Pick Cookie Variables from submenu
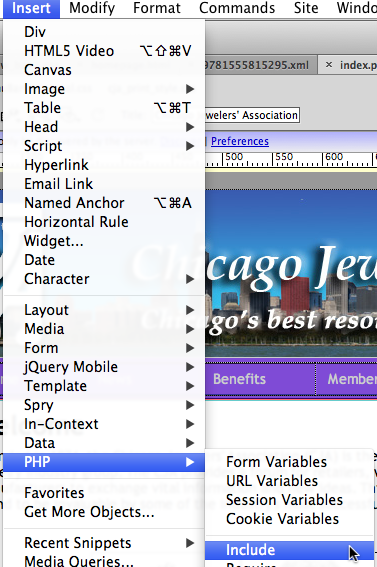The height and width of the screenshot is (567, 377). 289,519
